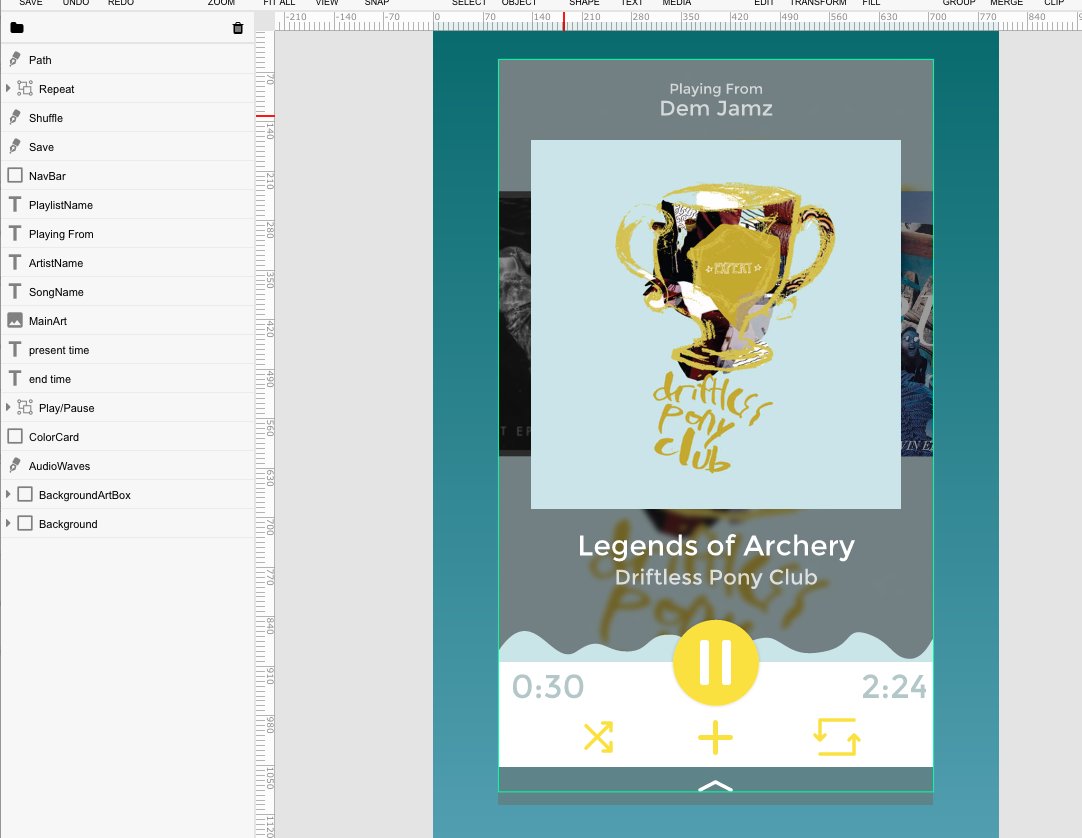Click the SAVE toolbar button
1082x838 pixels.
30,3
